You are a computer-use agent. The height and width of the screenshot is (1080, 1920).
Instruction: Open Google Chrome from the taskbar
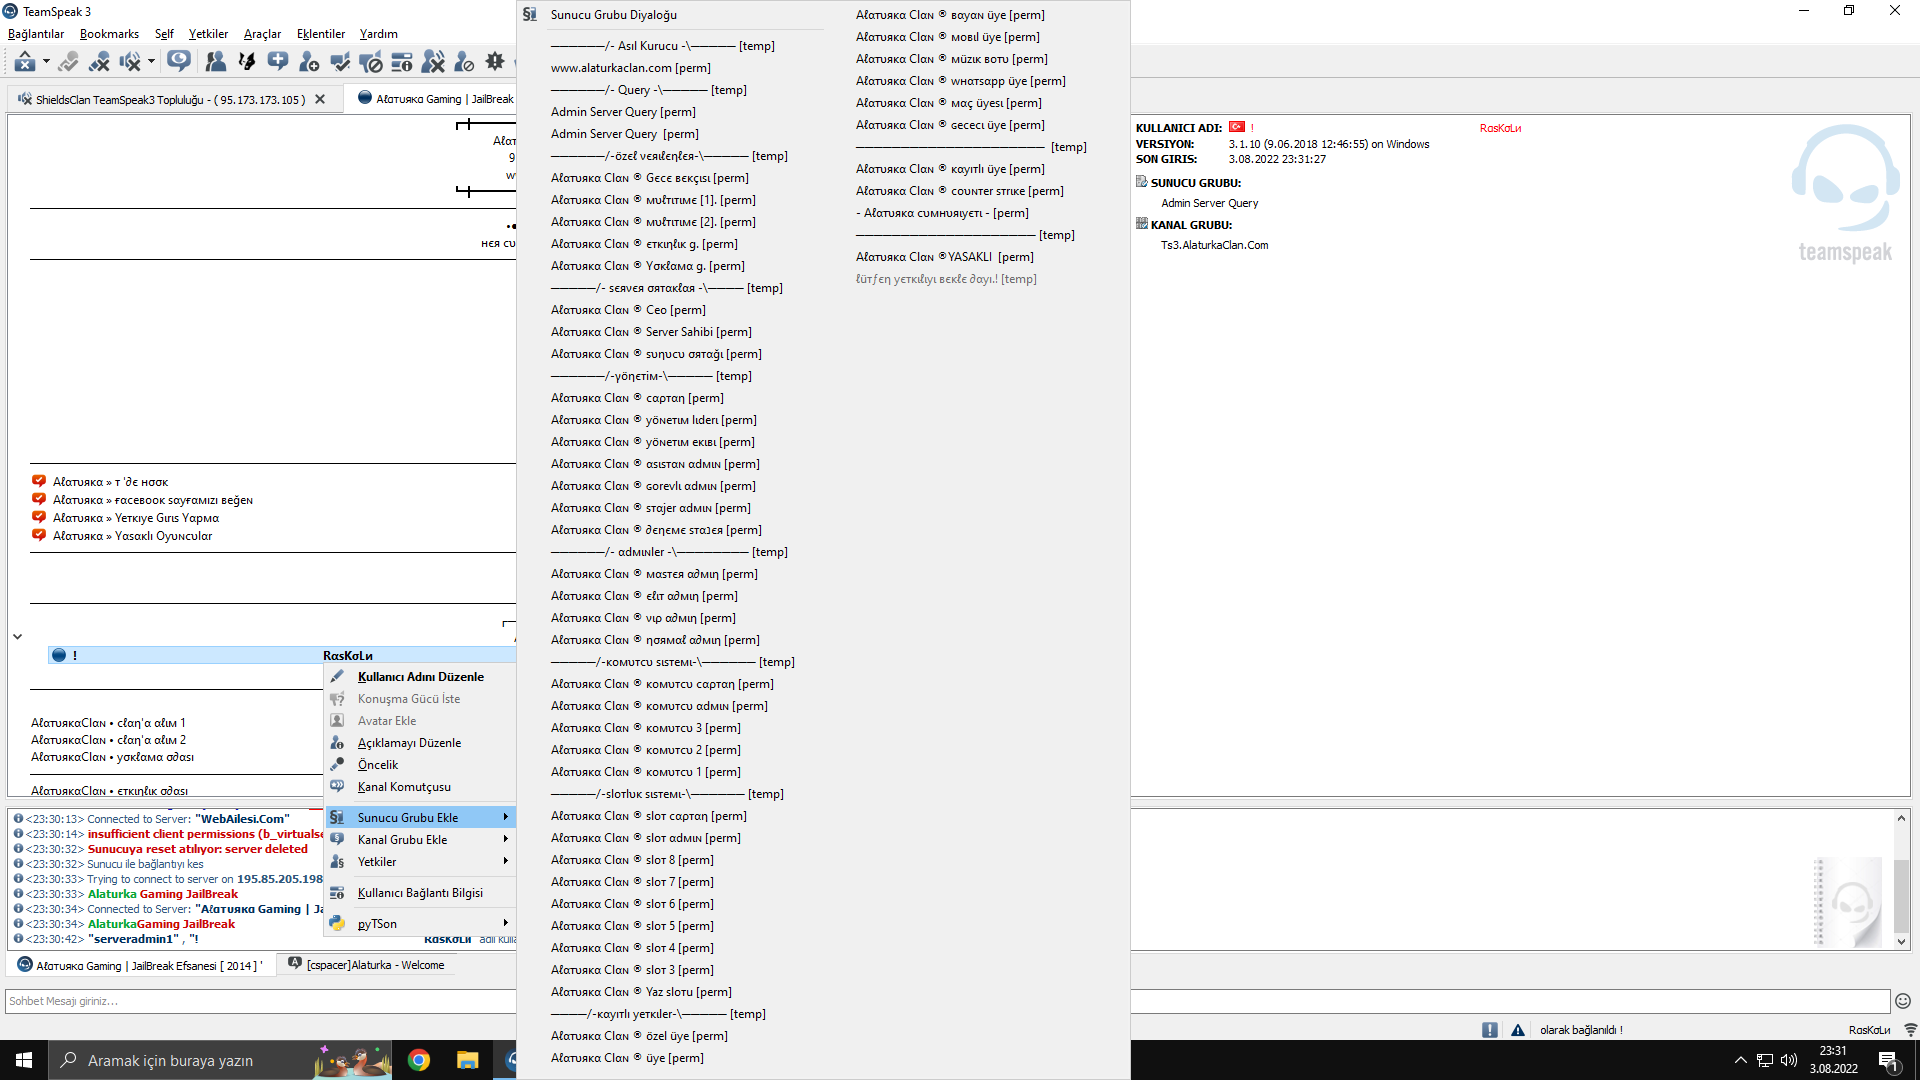[x=419, y=1060]
